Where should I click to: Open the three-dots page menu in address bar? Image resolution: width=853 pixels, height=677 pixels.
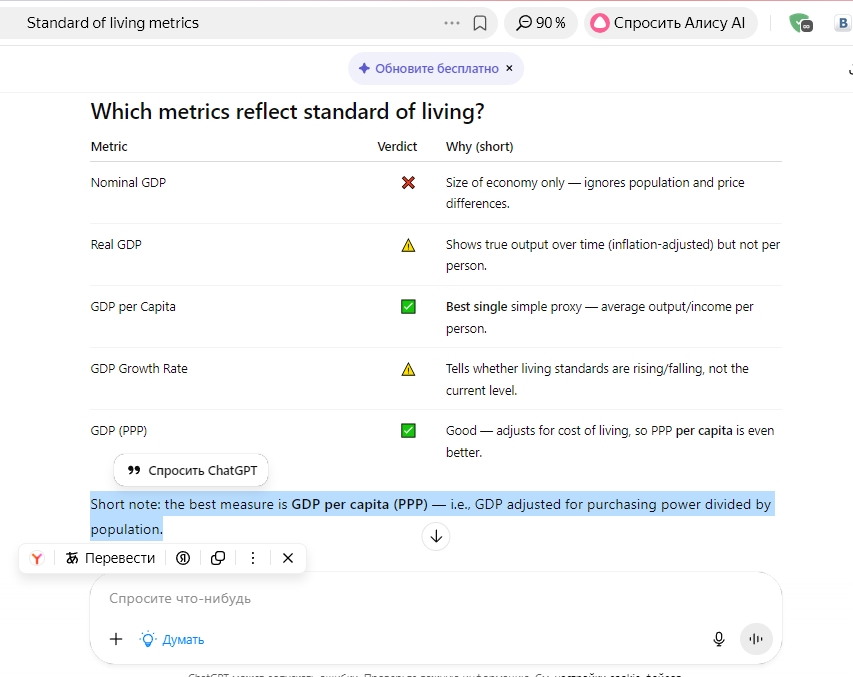point(452,23)
